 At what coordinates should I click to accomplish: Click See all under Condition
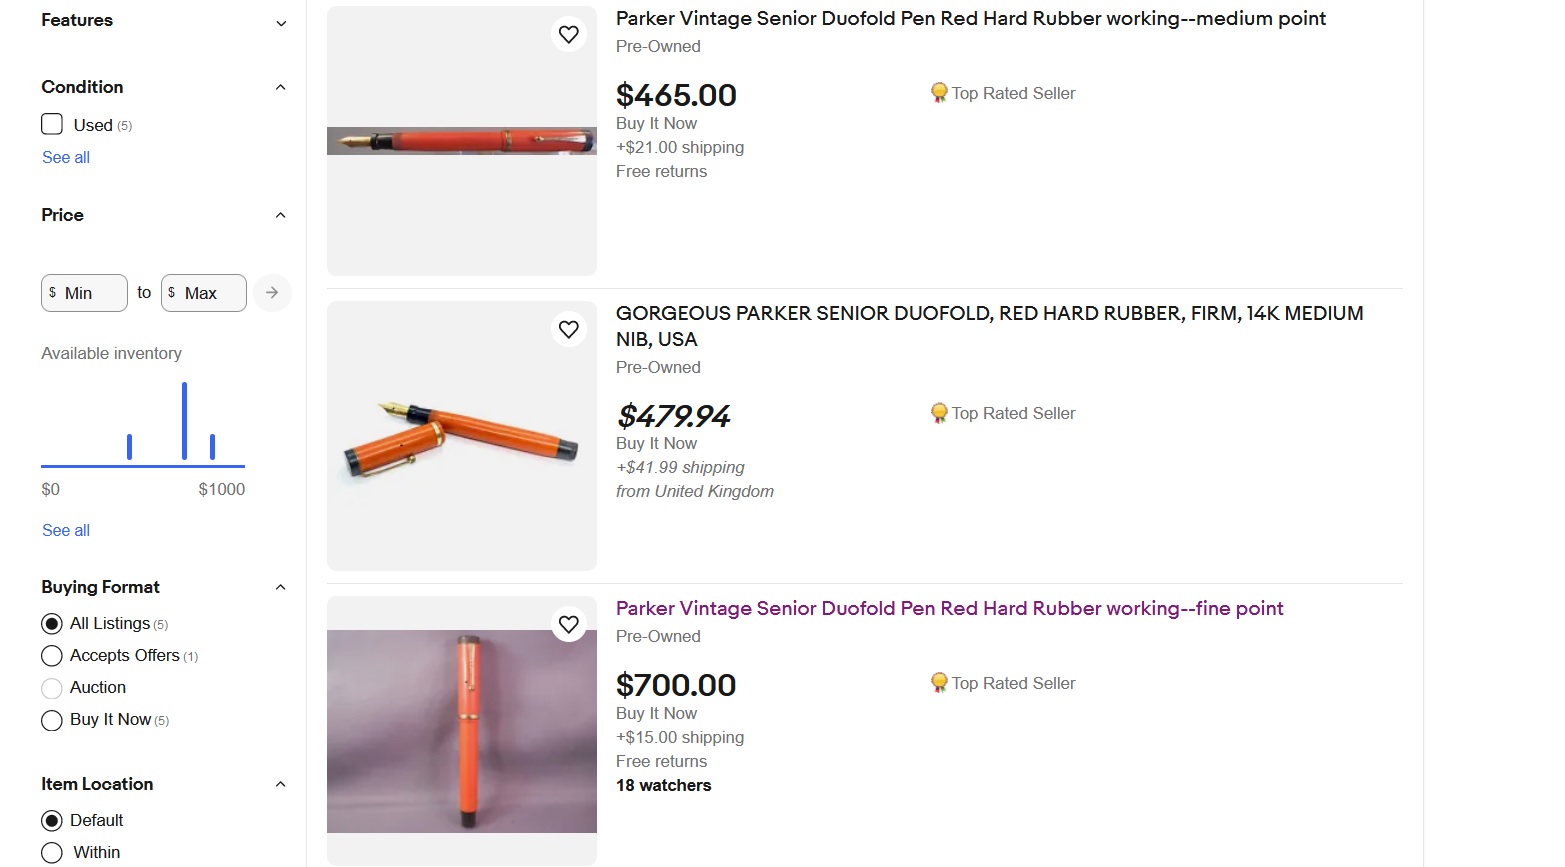tap(66, 157)
